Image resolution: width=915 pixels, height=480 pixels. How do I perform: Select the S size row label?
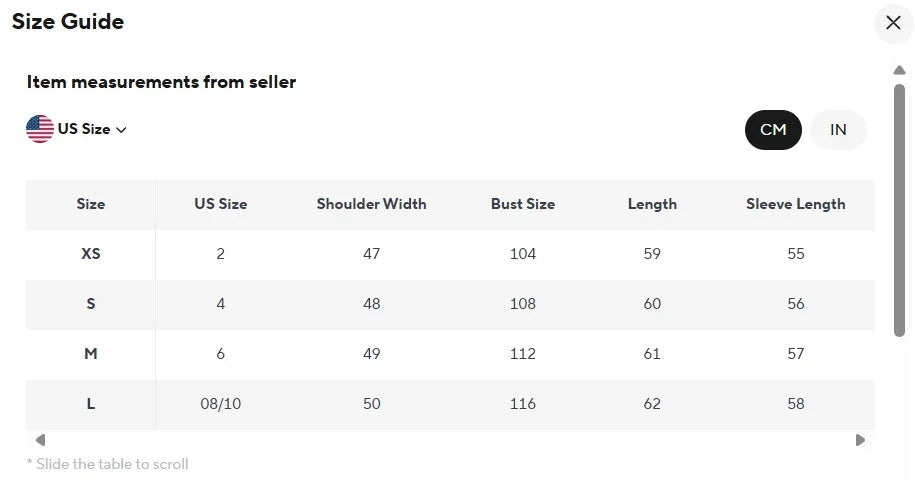91,304
